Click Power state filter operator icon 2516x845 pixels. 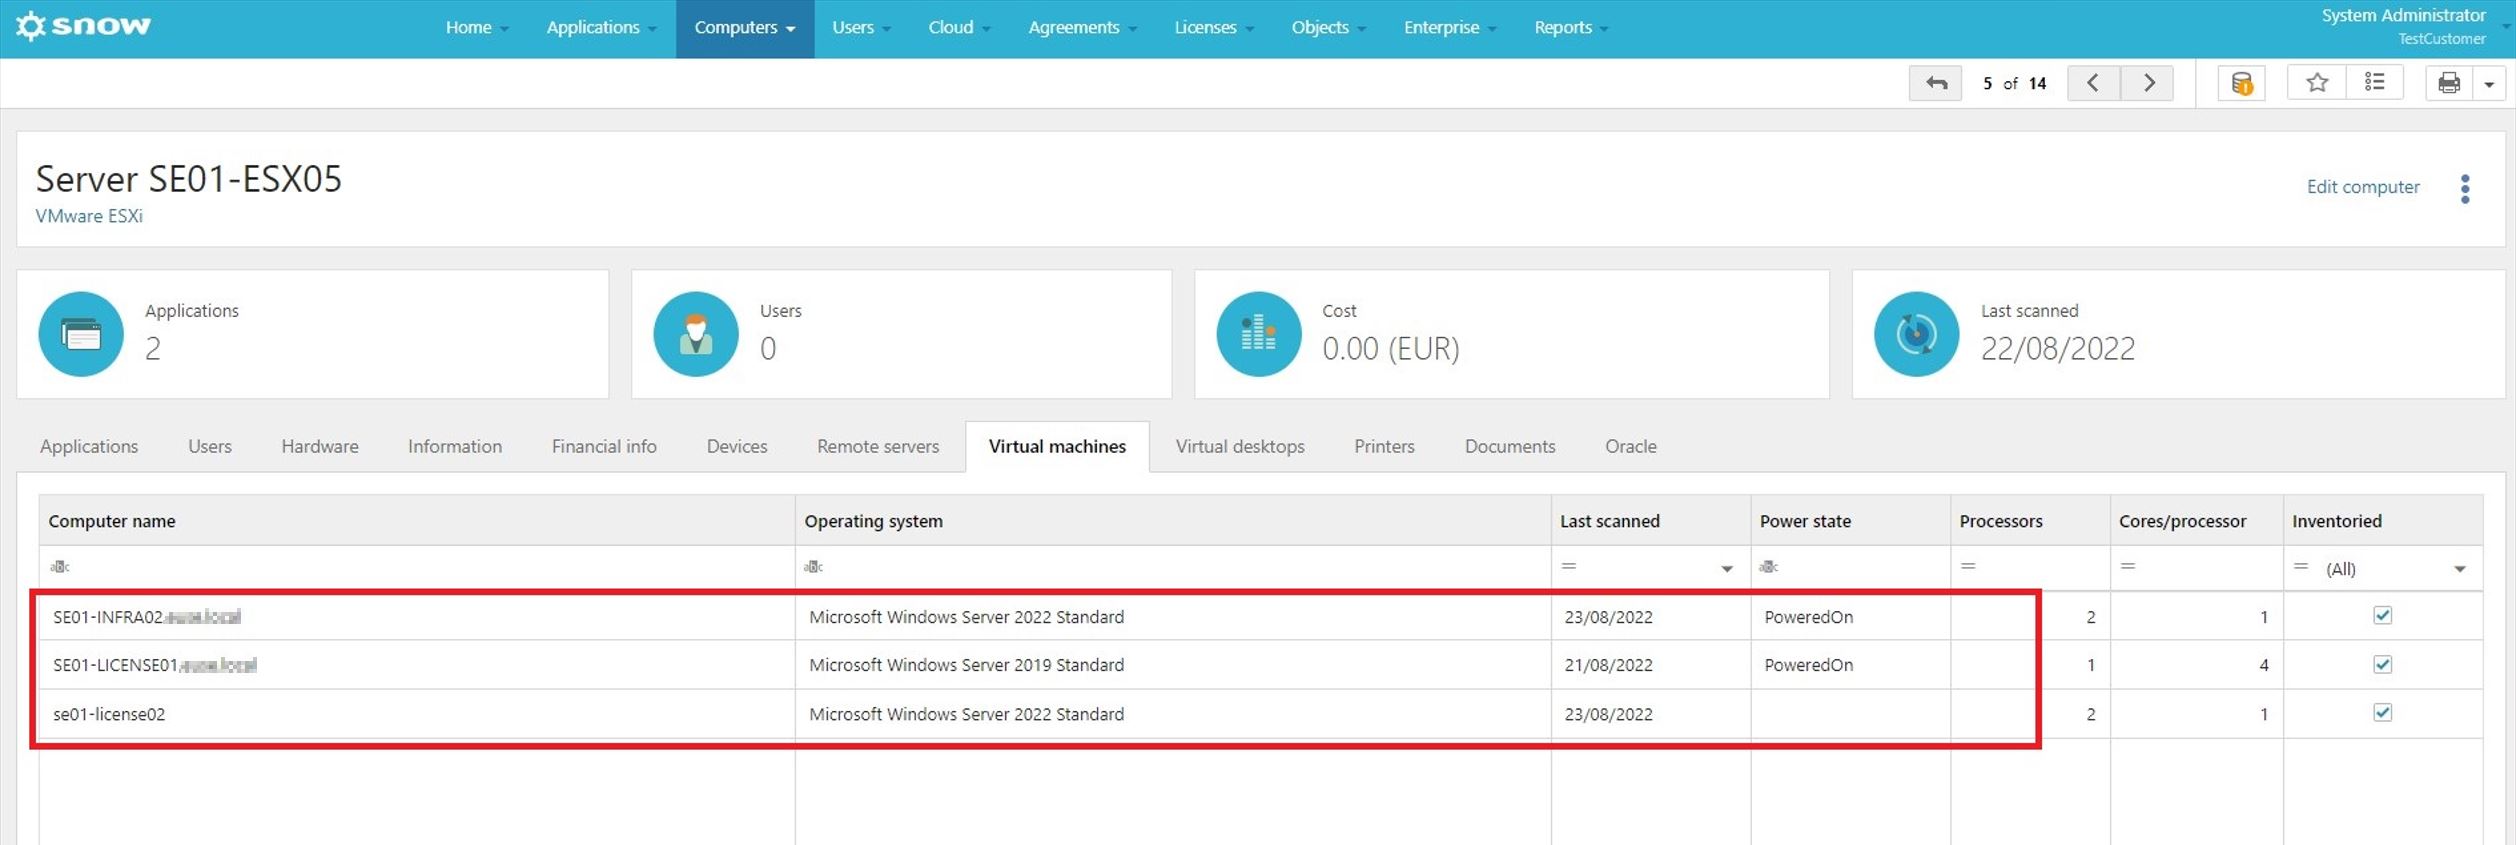[x=1769, y=567]
